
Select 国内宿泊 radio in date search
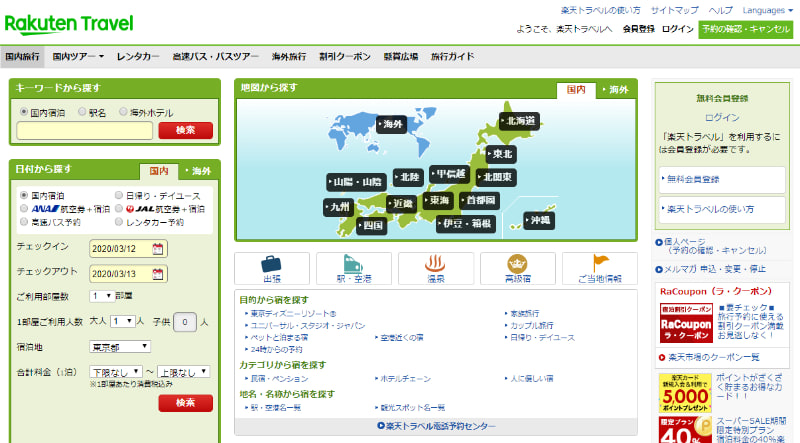(23, 195)
